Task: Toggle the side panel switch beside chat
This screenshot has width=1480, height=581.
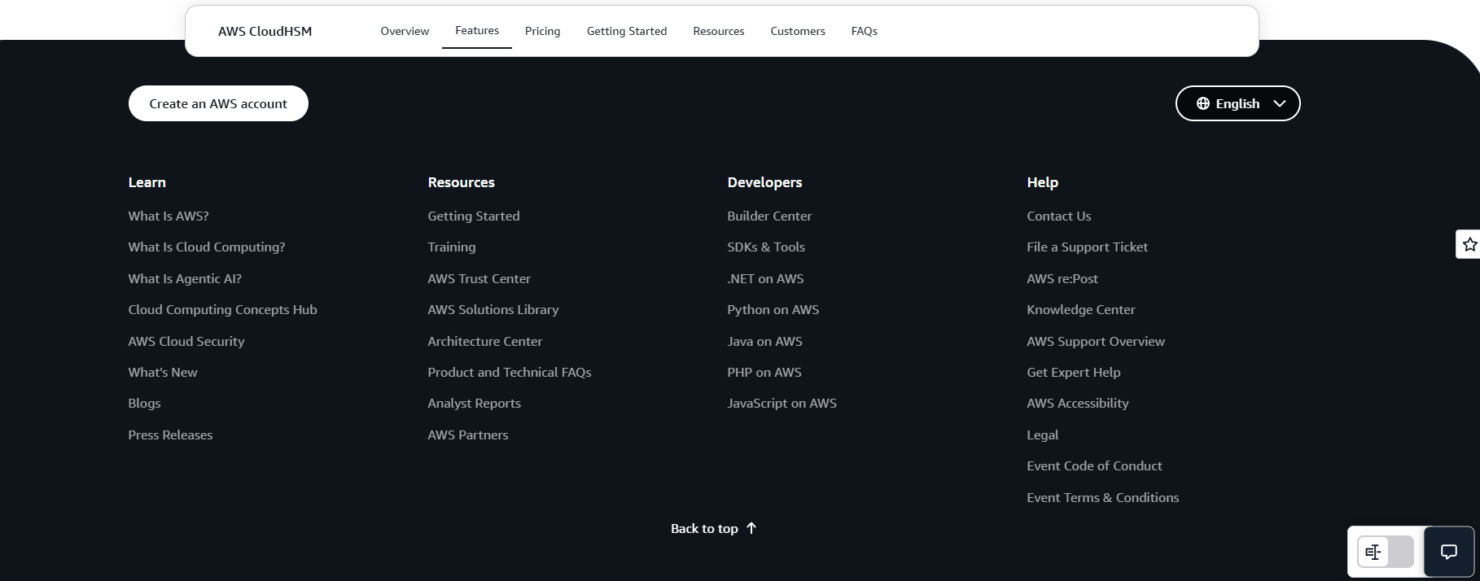Action: point(1386,552)
